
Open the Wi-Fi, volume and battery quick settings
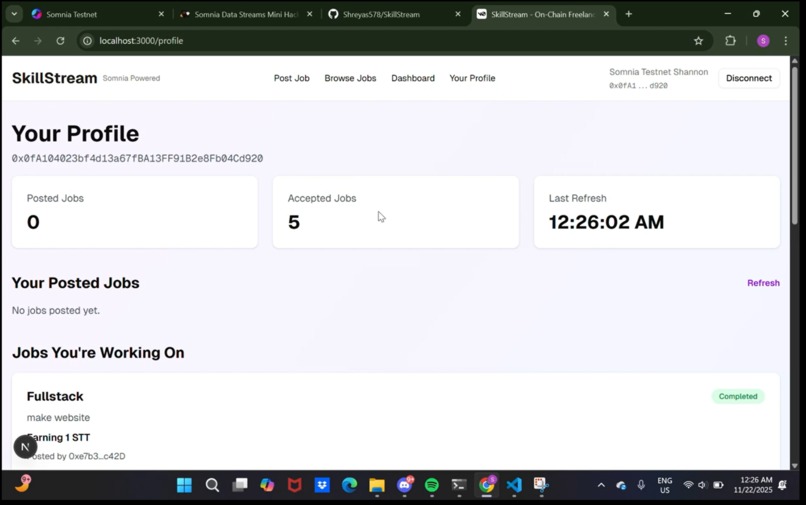pos(703,485)
